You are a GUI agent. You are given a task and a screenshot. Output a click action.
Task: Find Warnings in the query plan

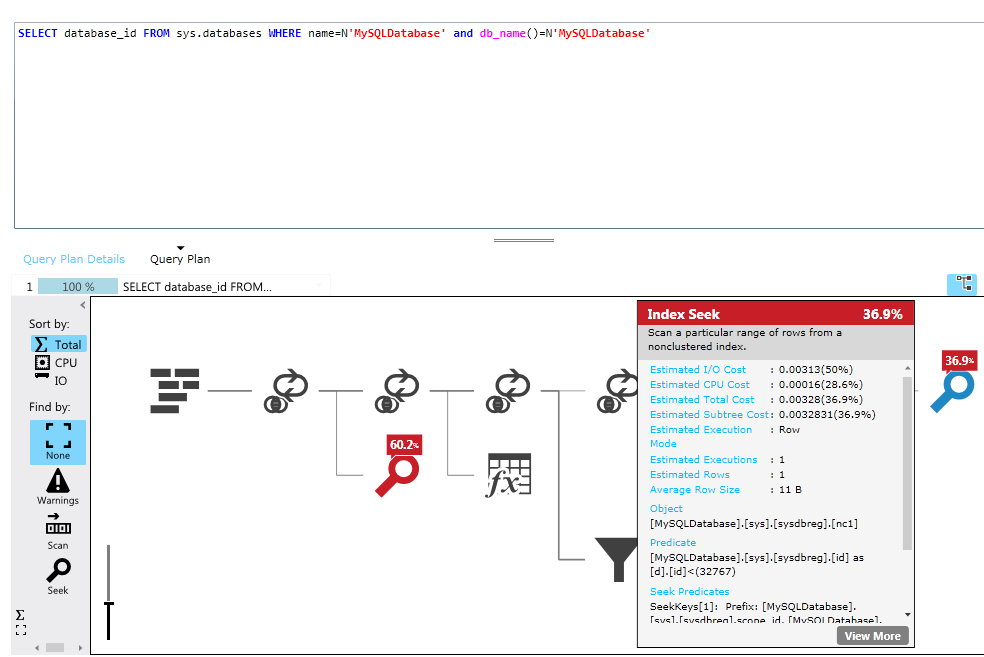click(x=58, y=485)
